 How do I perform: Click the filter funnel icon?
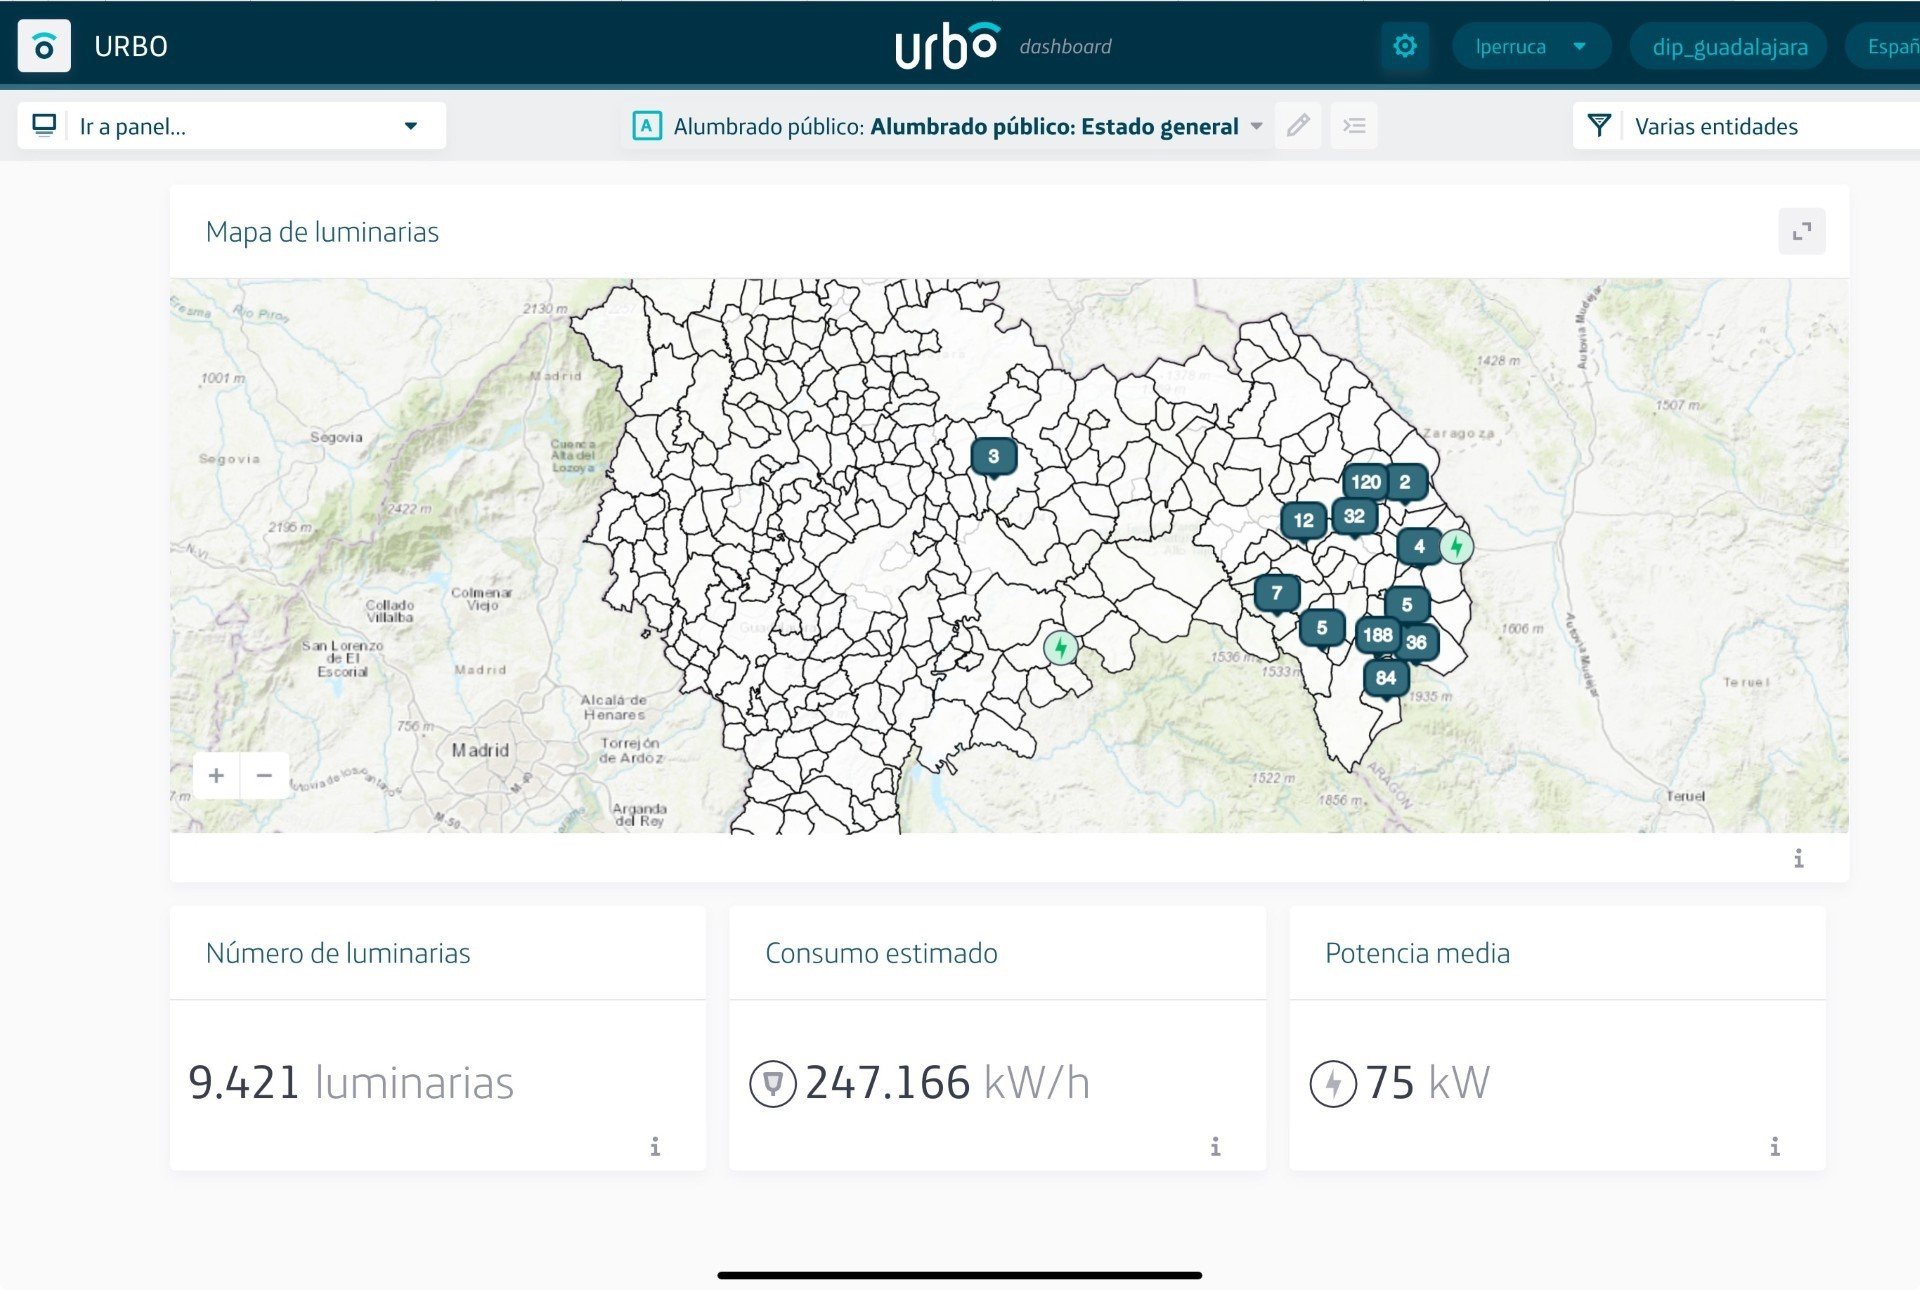1598,126
